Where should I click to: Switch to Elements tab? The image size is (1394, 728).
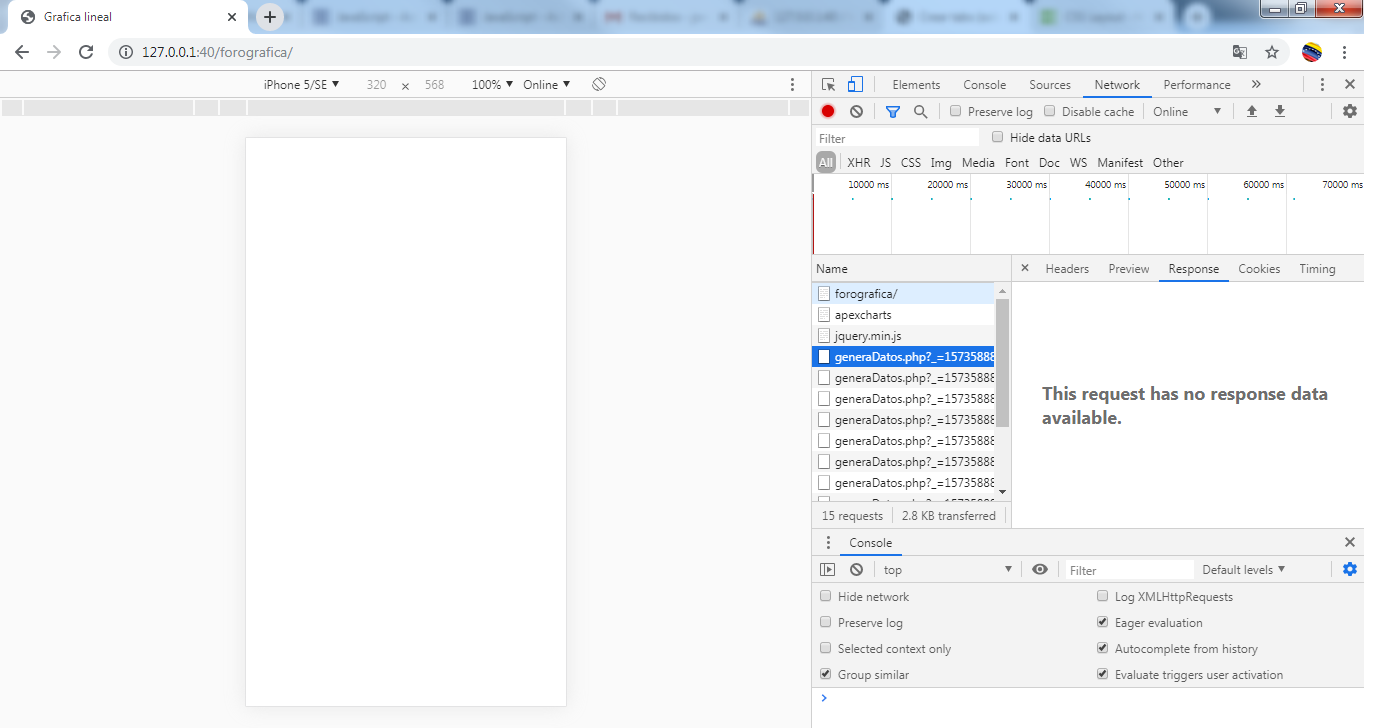916,85
